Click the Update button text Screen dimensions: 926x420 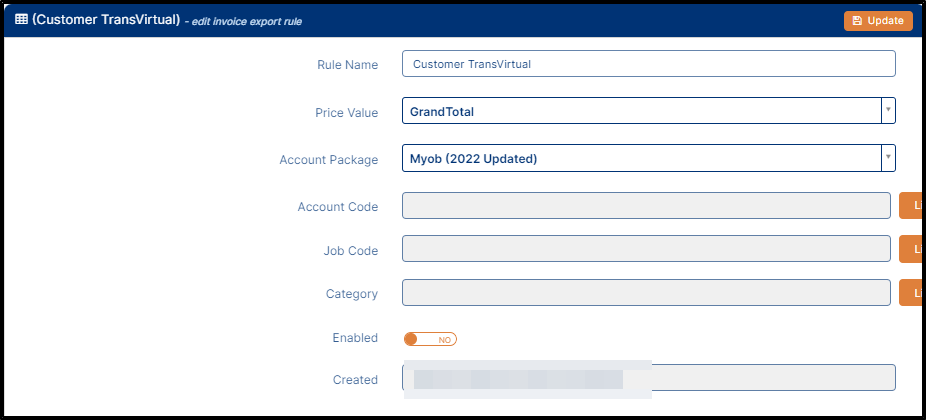tap(885, 21)
